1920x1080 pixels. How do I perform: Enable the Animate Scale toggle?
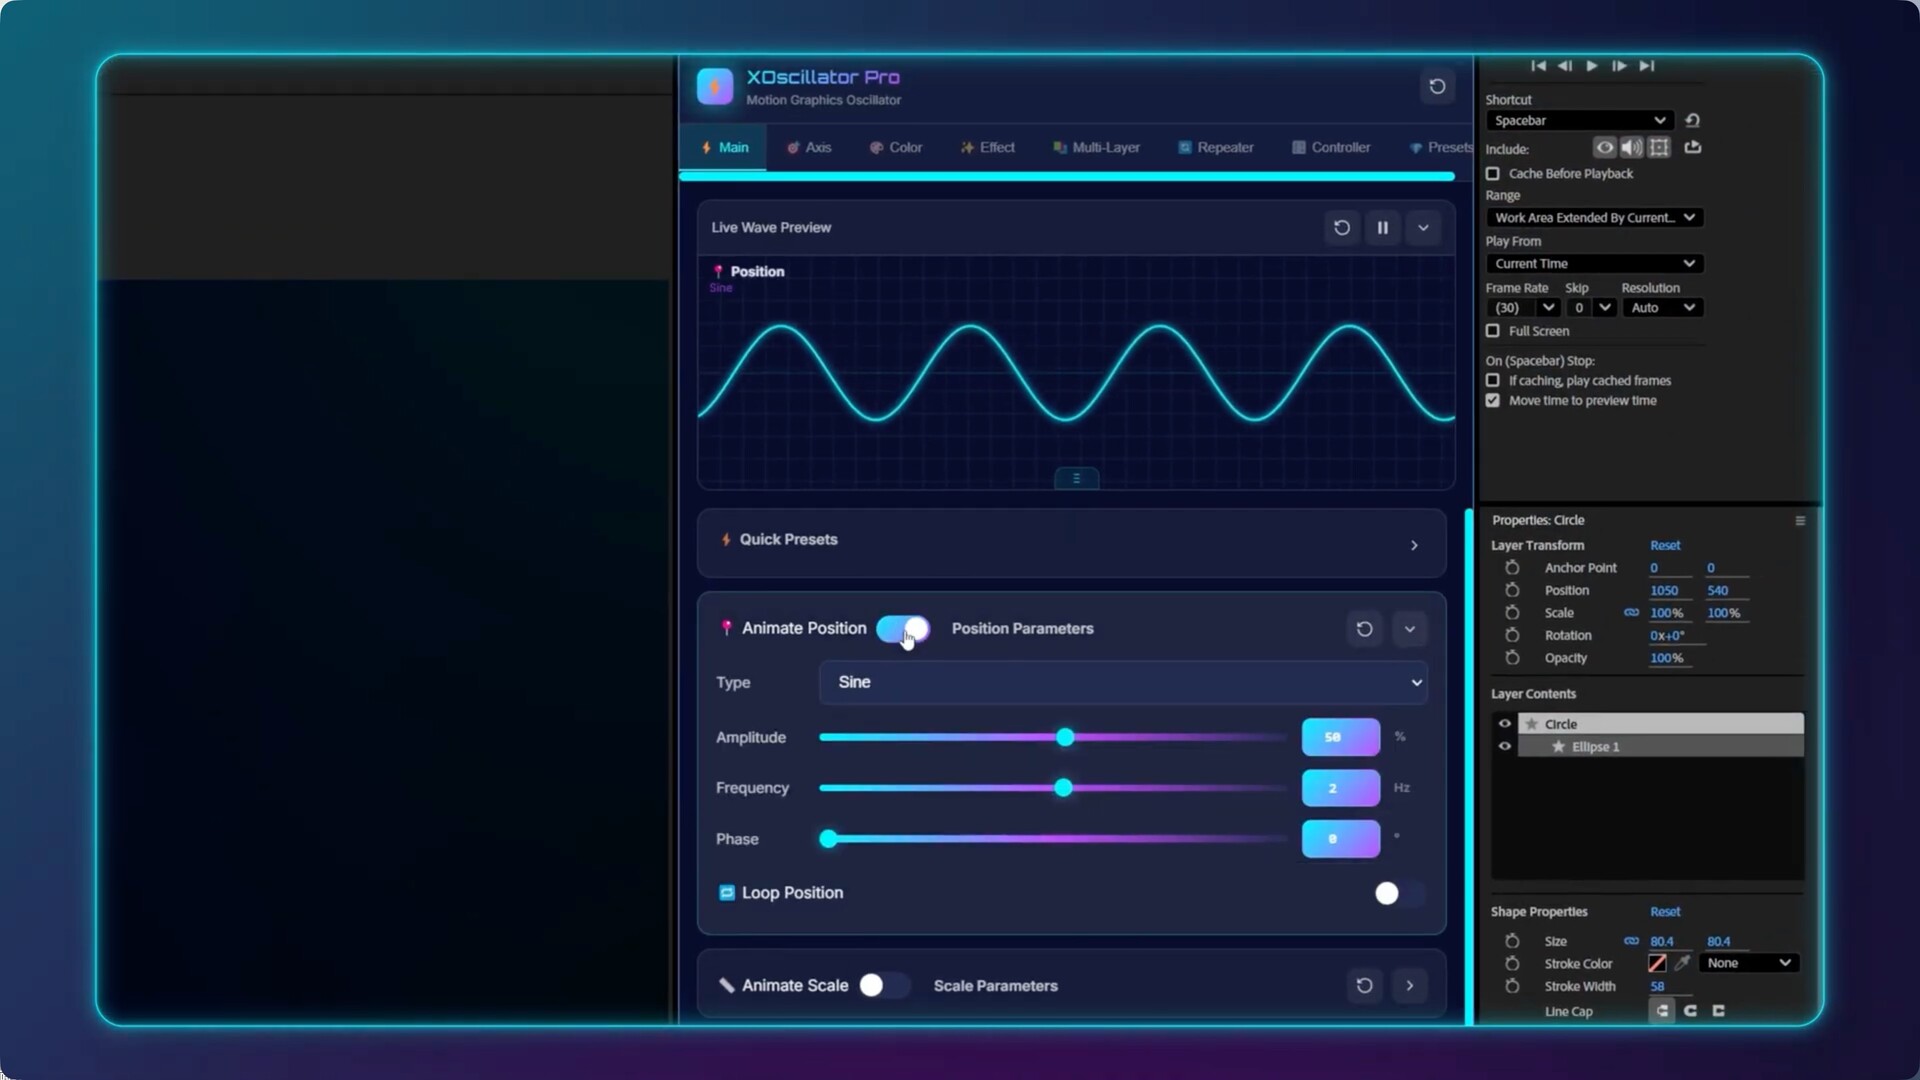(882, 986)
